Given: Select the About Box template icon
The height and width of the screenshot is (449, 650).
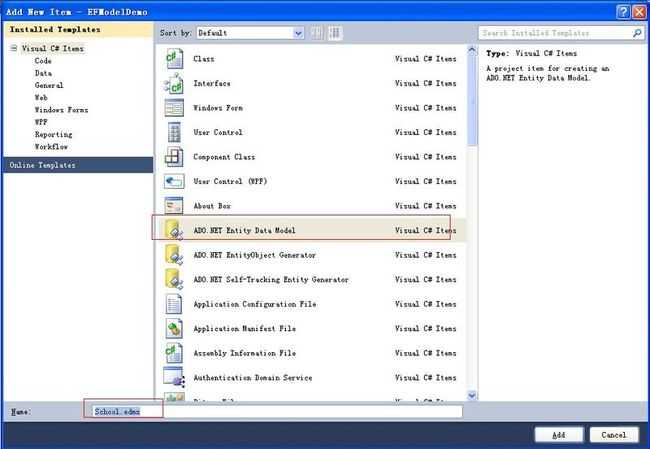Looking at the screenshot, I should point(174,206).
